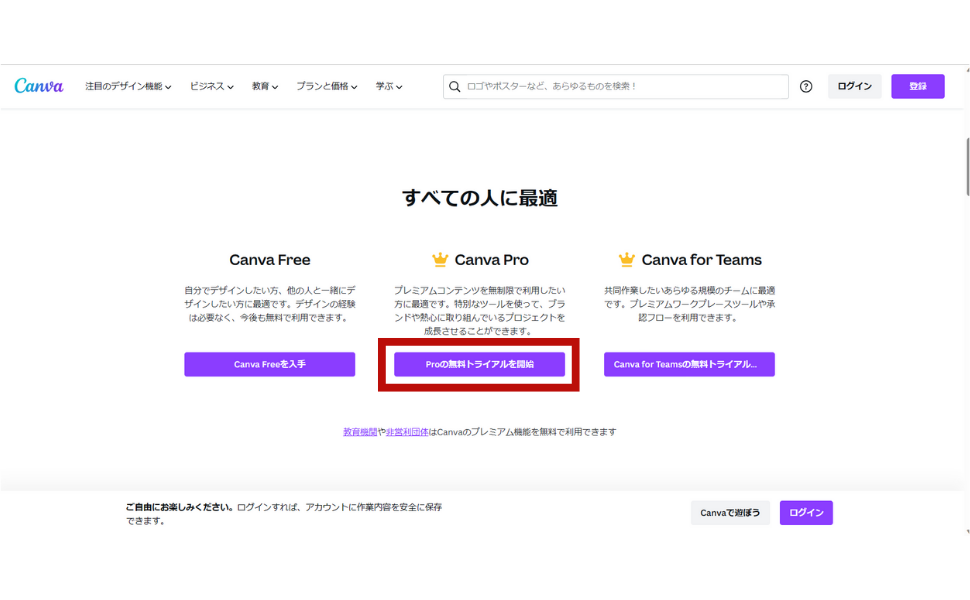Expand the 教育 menu

[x=265, y=87]
